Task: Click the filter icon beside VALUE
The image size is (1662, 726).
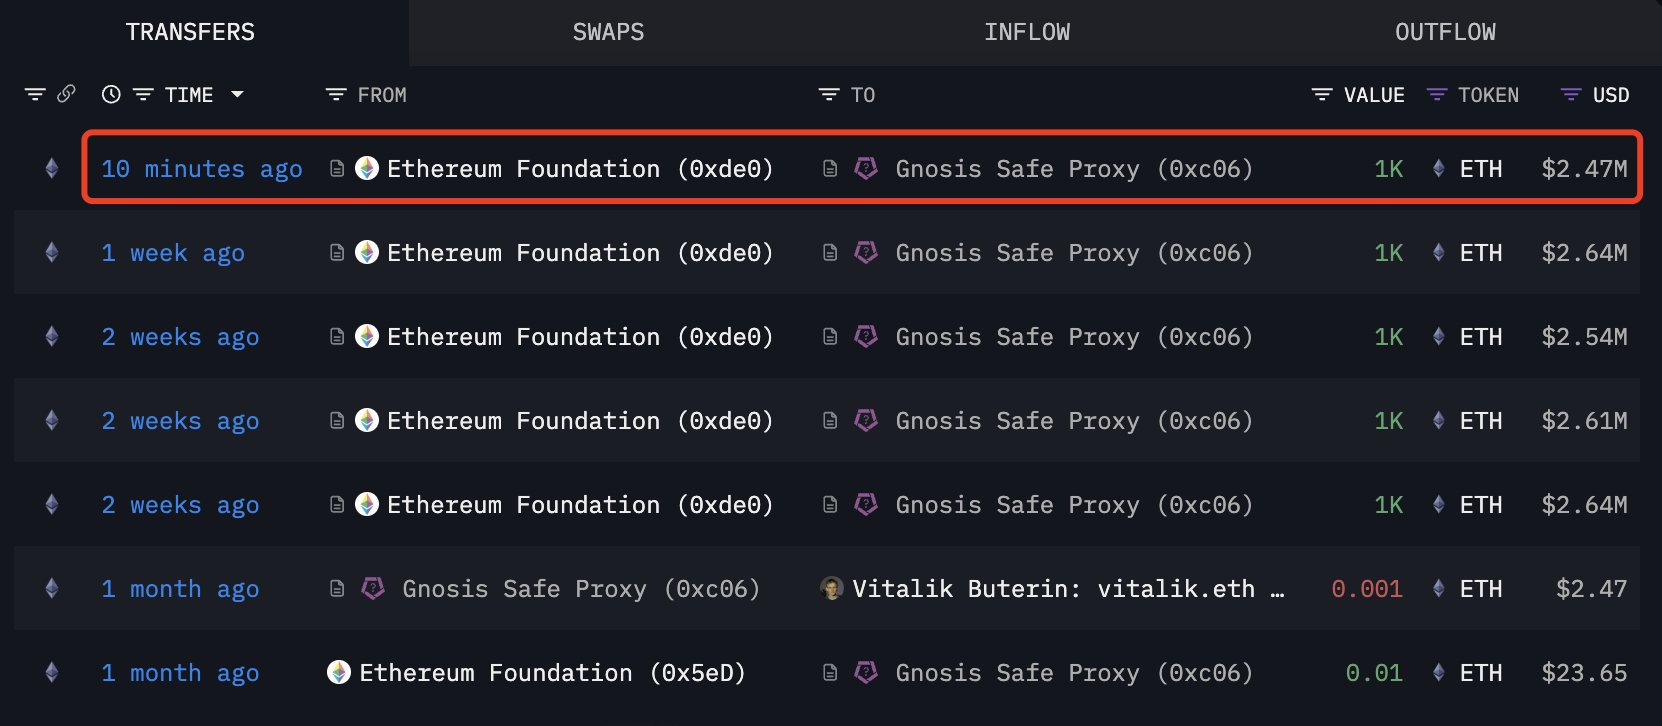Action: point(1322,94)
